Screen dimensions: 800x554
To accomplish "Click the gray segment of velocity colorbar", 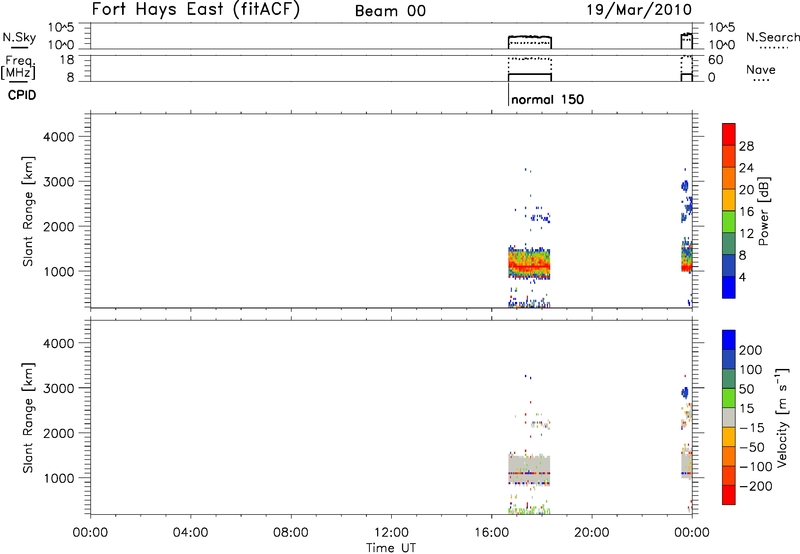I will [x=729, y=417].
